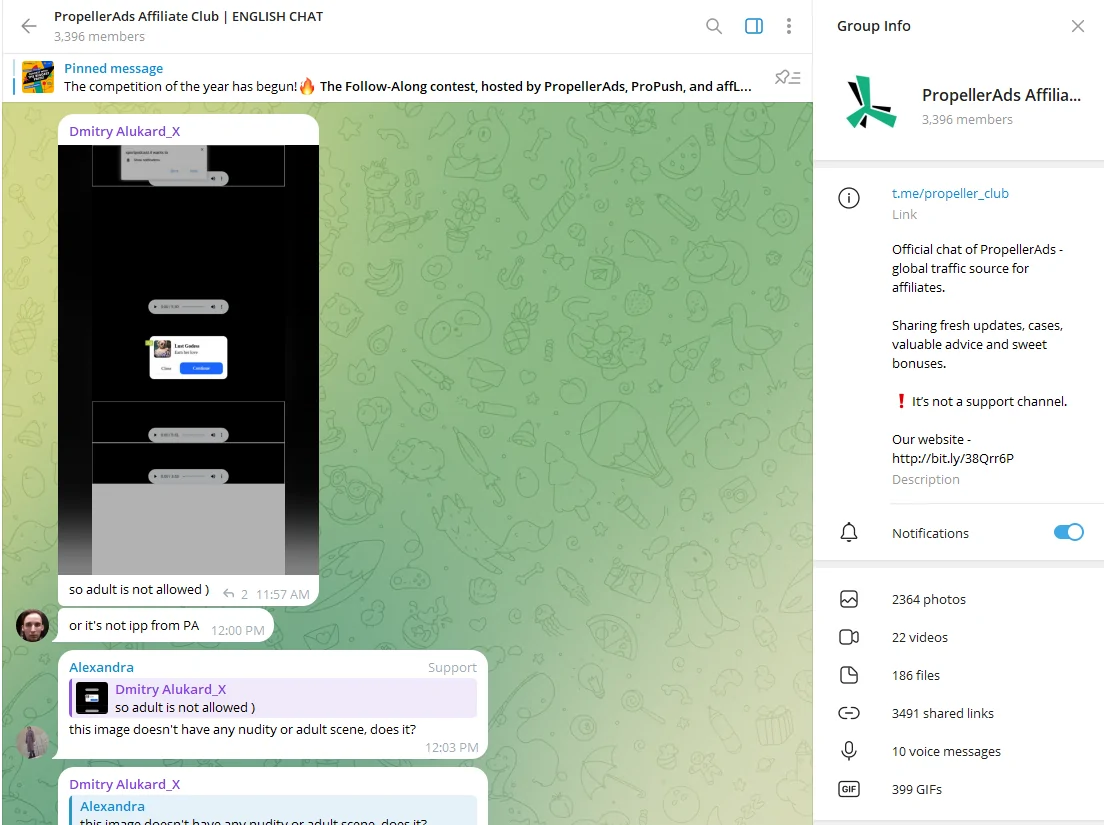Open the 22 videos section

point(919,638)
